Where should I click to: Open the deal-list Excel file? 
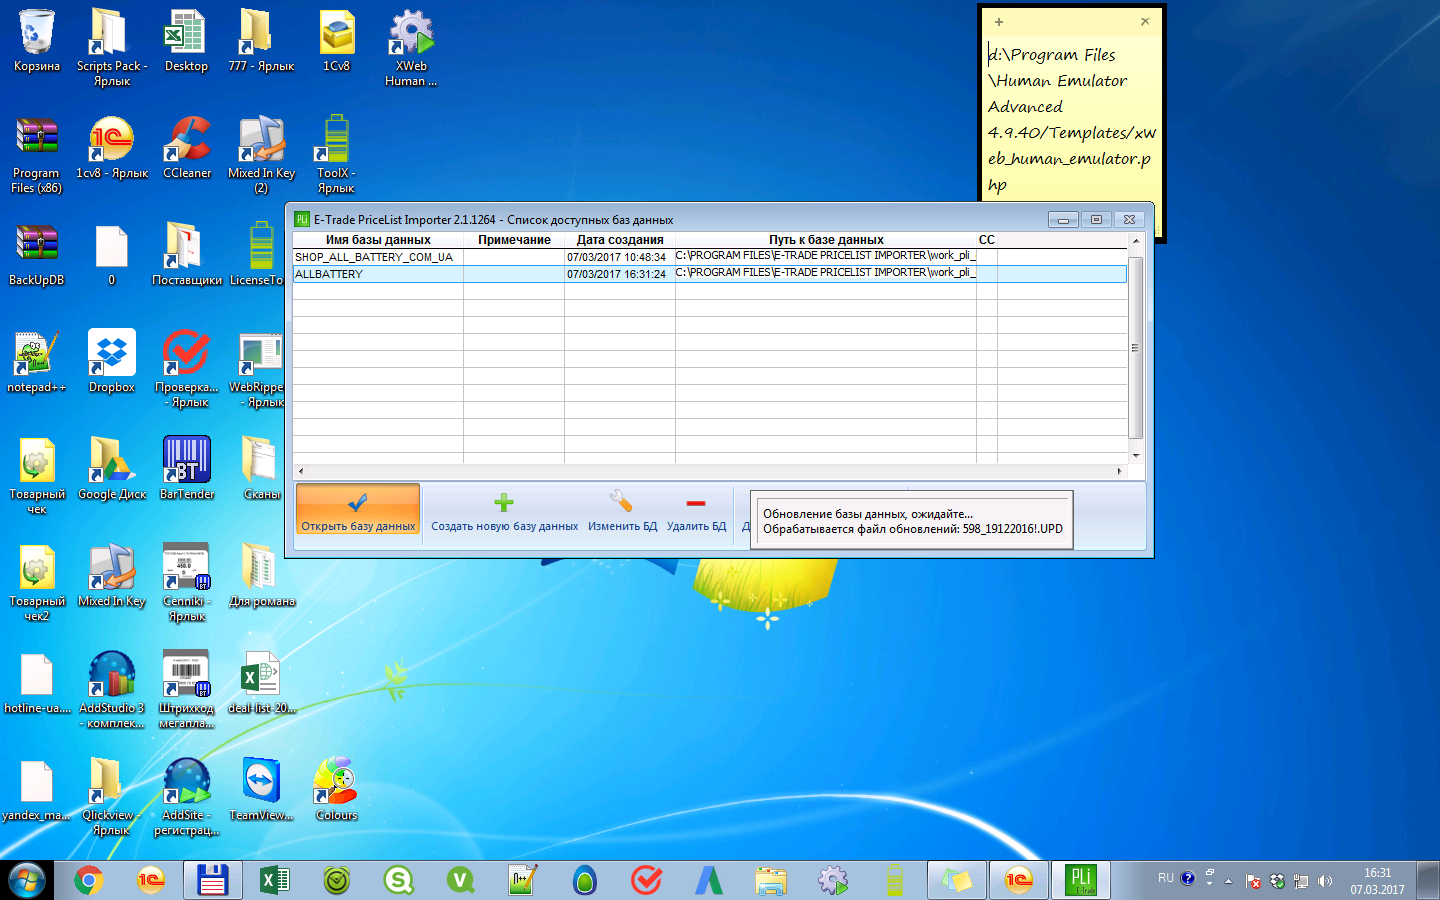coord(261,683)
